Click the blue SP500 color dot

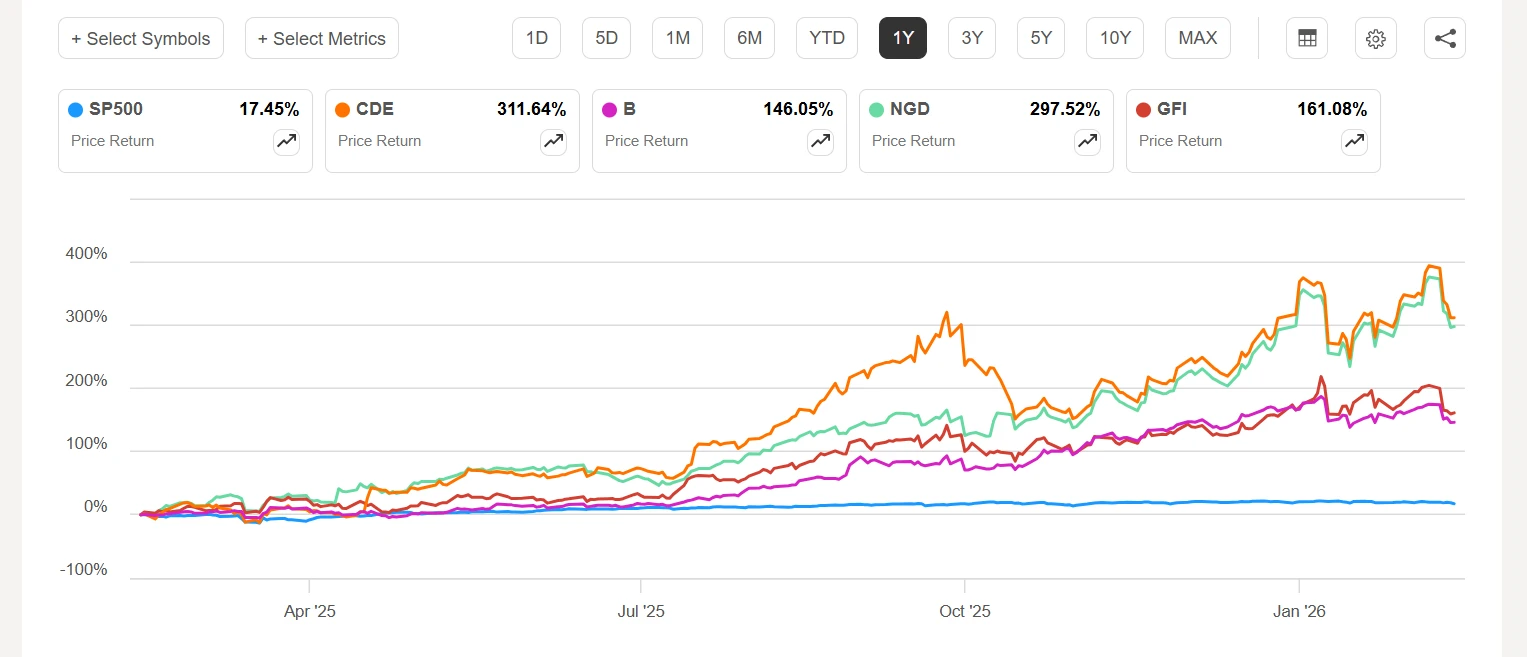[x=75, y=110]
